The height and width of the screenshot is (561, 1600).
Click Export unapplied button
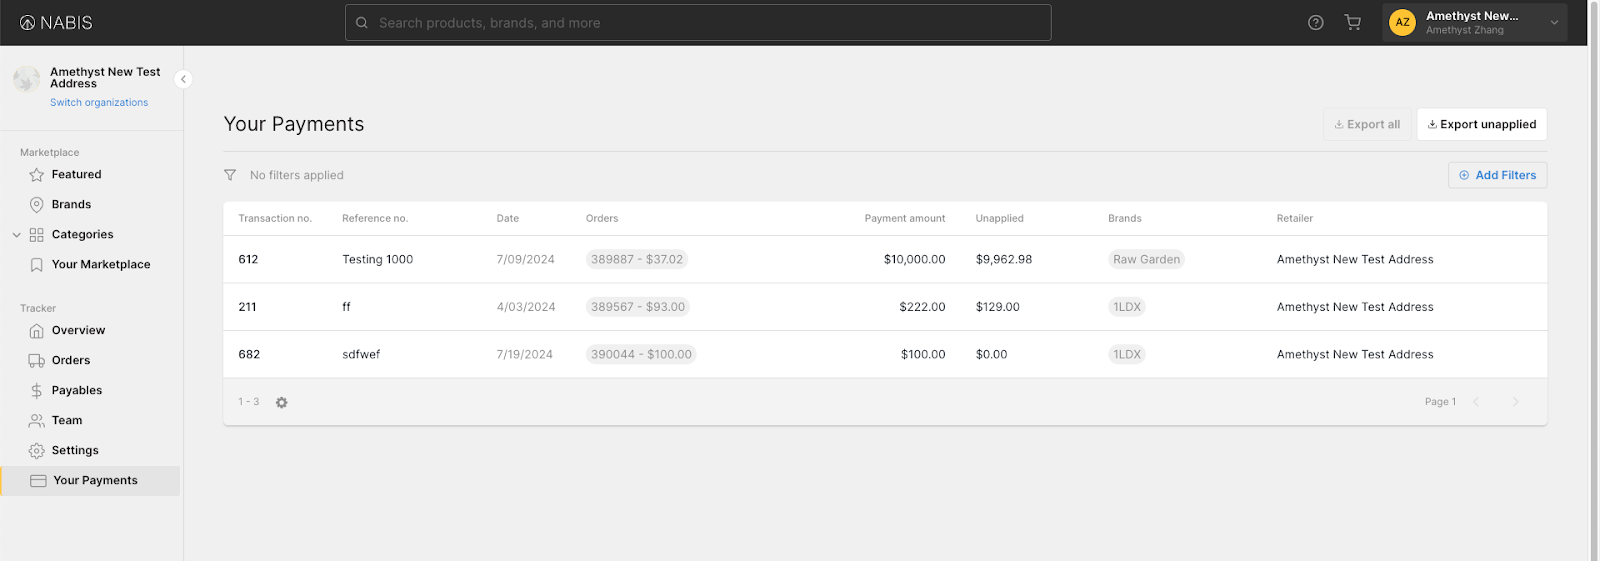click(x=1481, y=124)
